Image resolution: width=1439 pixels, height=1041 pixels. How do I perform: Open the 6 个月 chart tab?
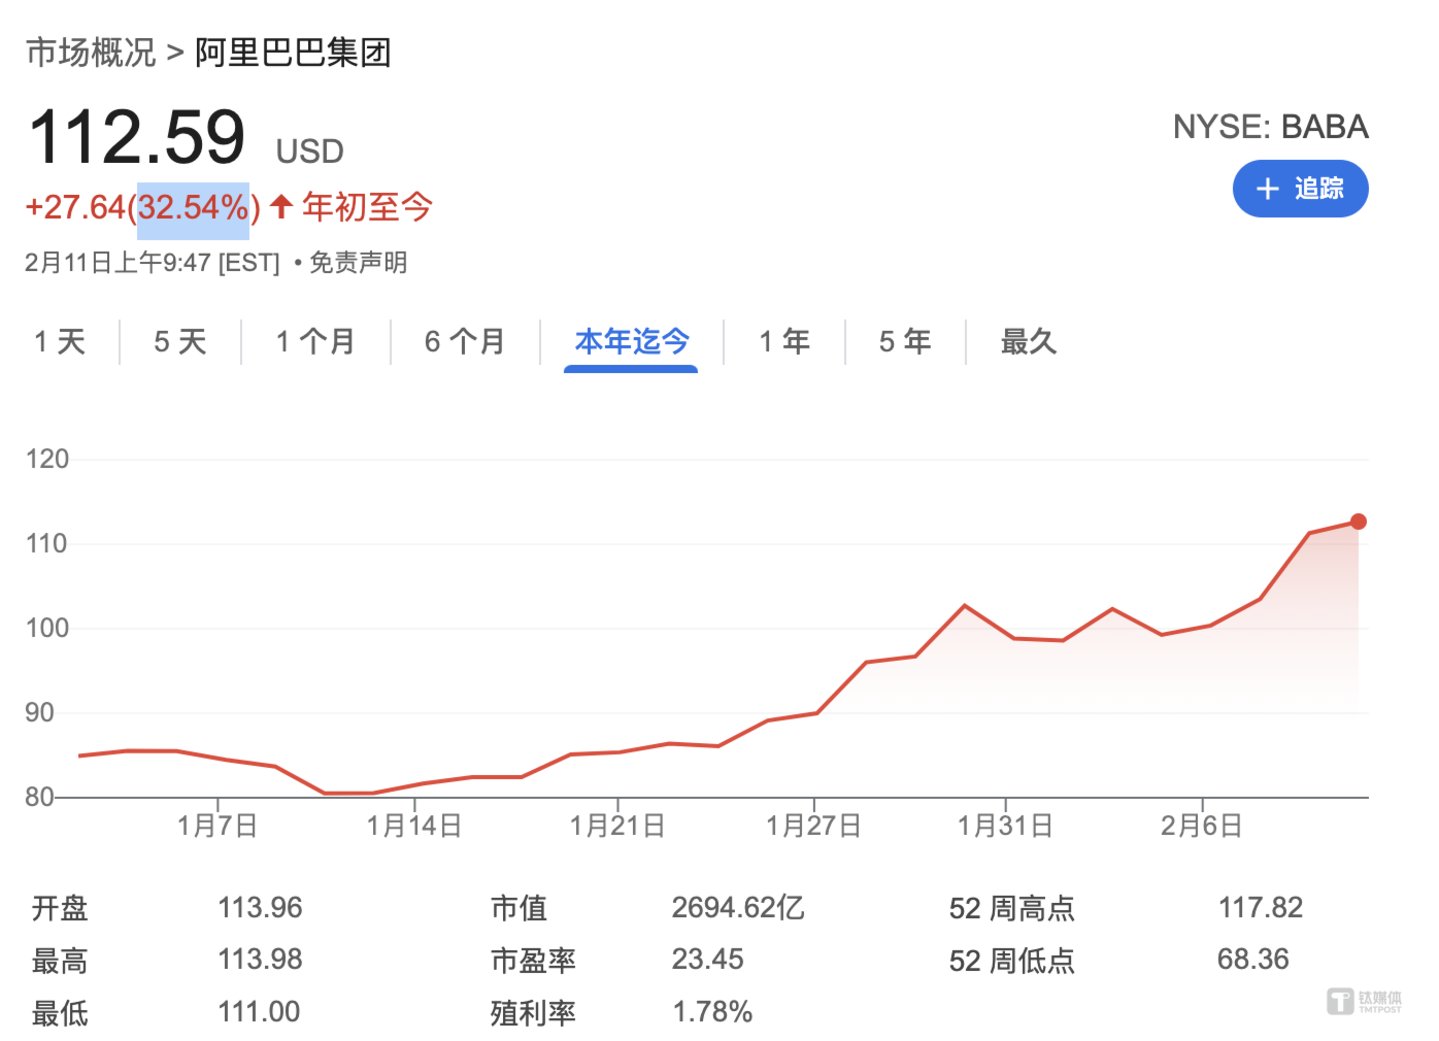(x=464, y=342)
